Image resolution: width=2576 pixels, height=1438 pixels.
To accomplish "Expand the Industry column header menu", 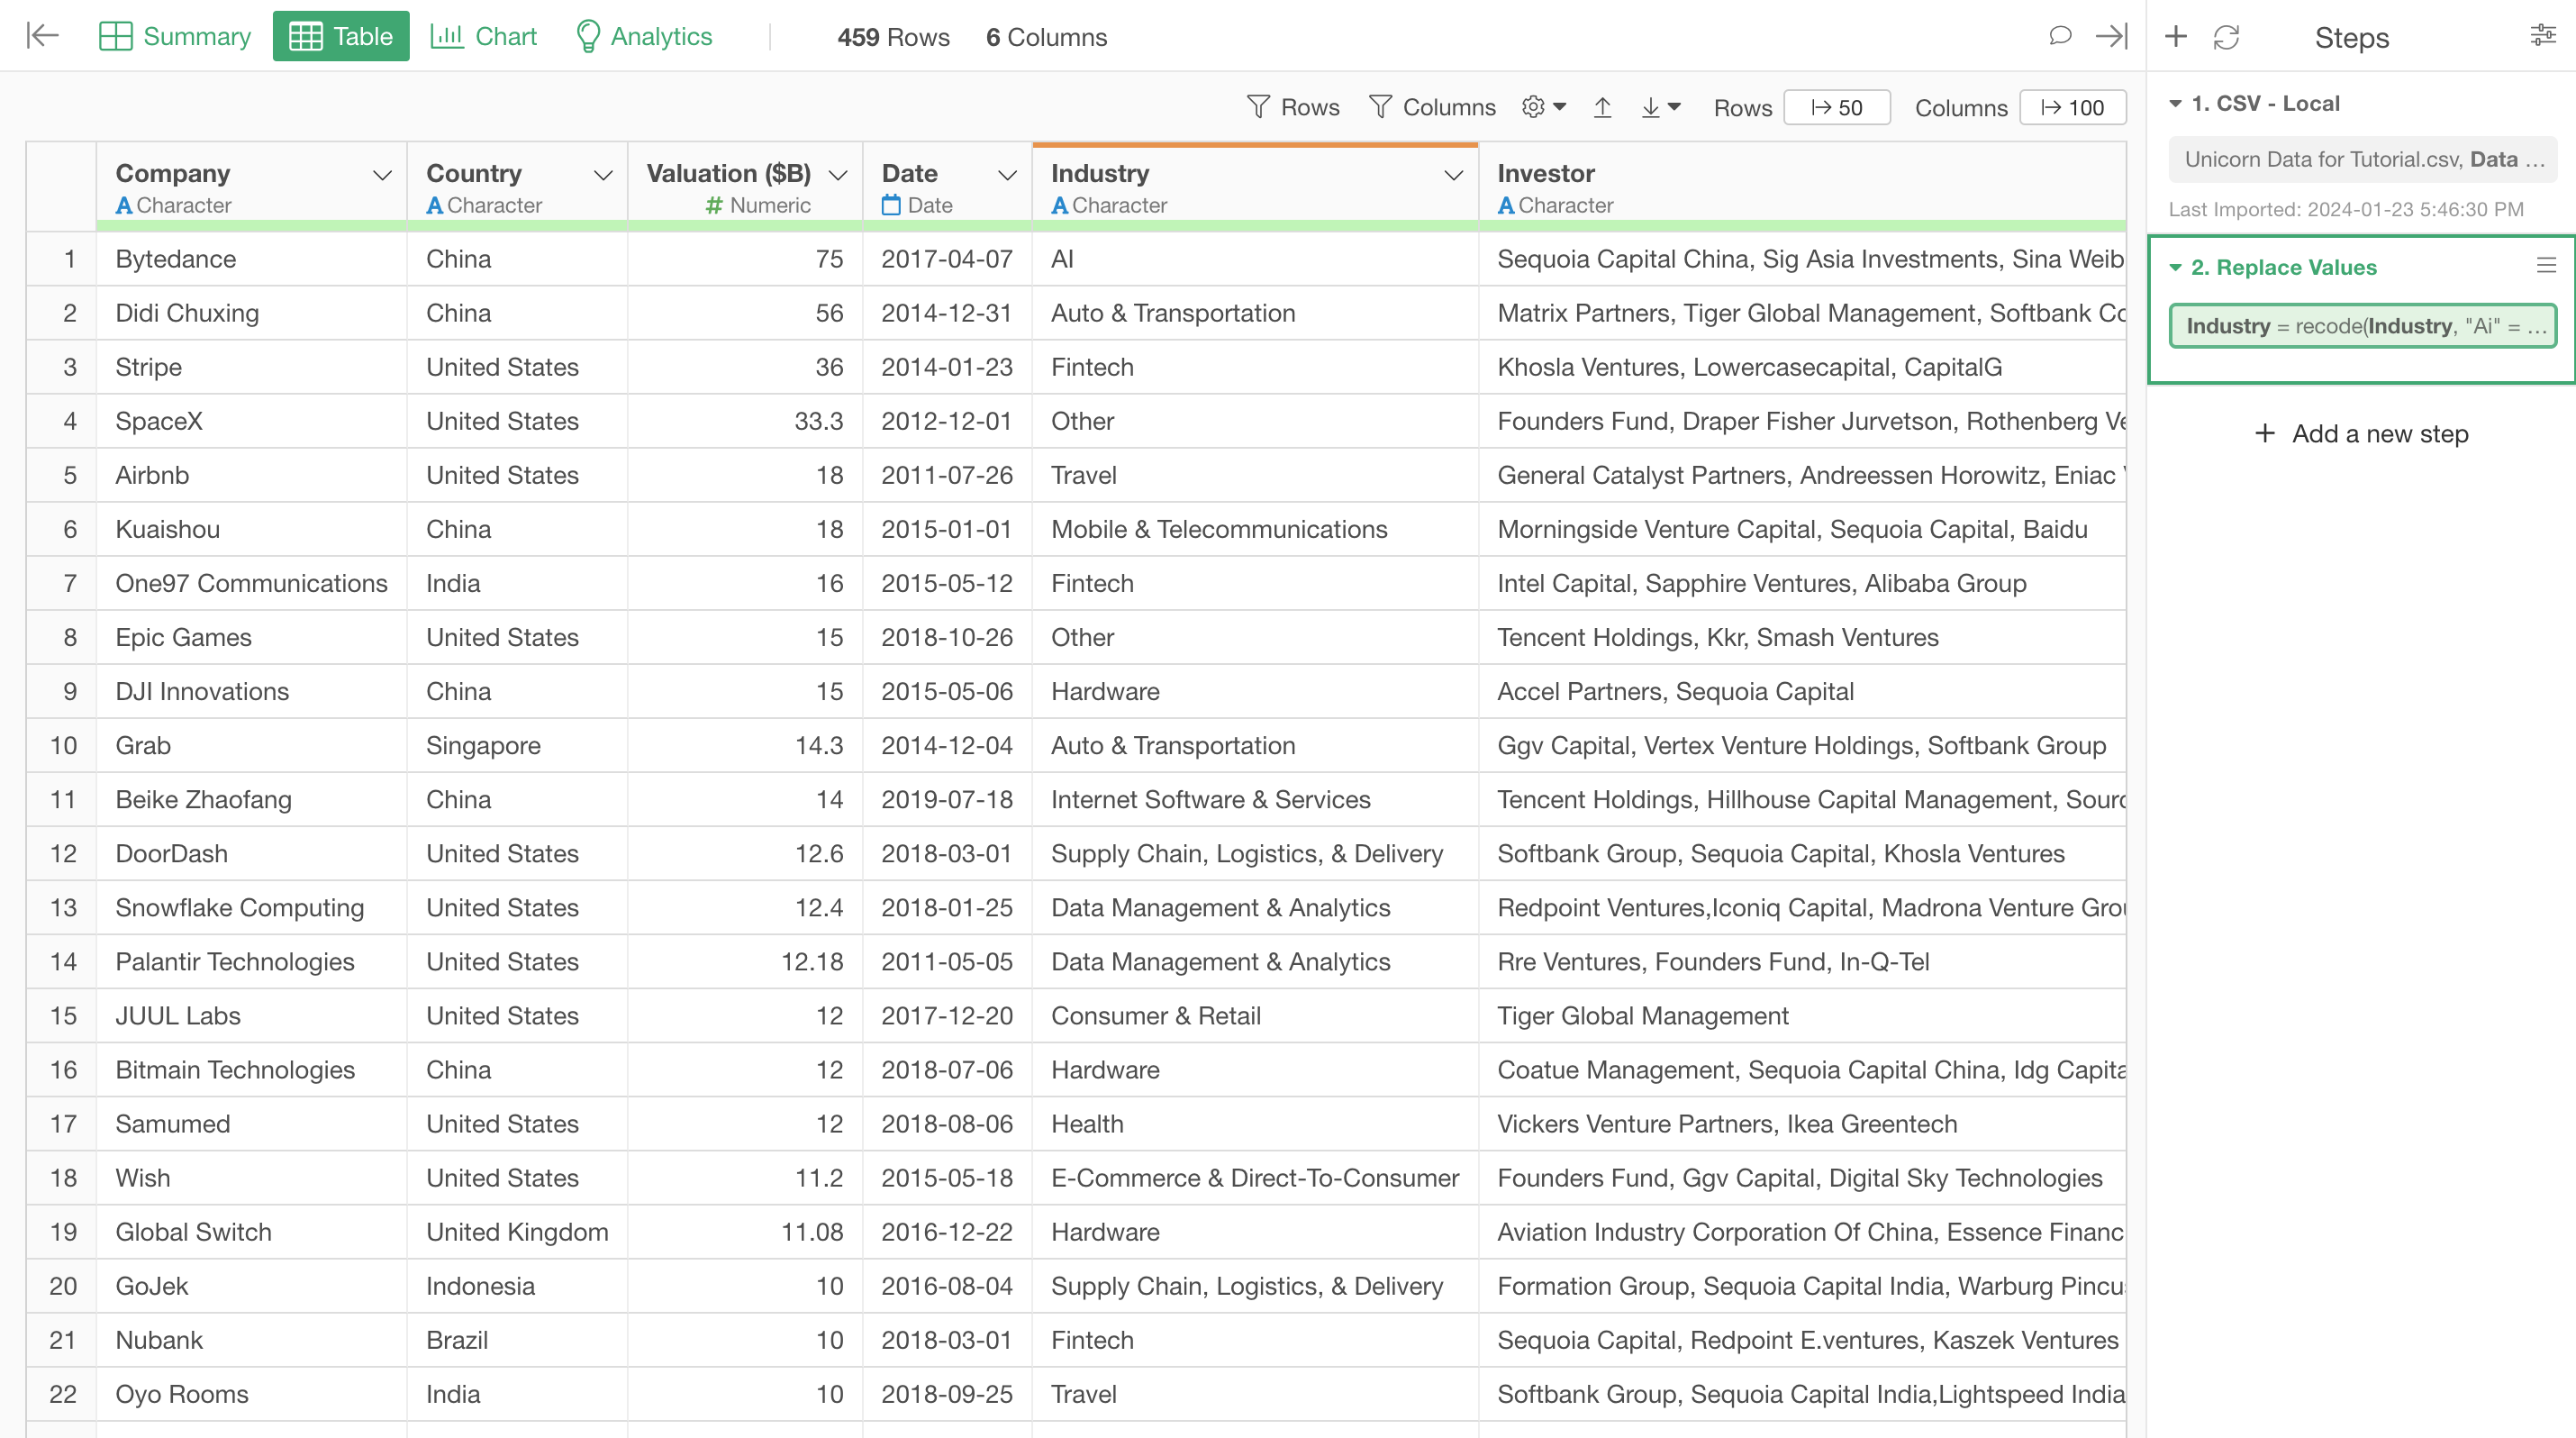I will coord(1453,175).
